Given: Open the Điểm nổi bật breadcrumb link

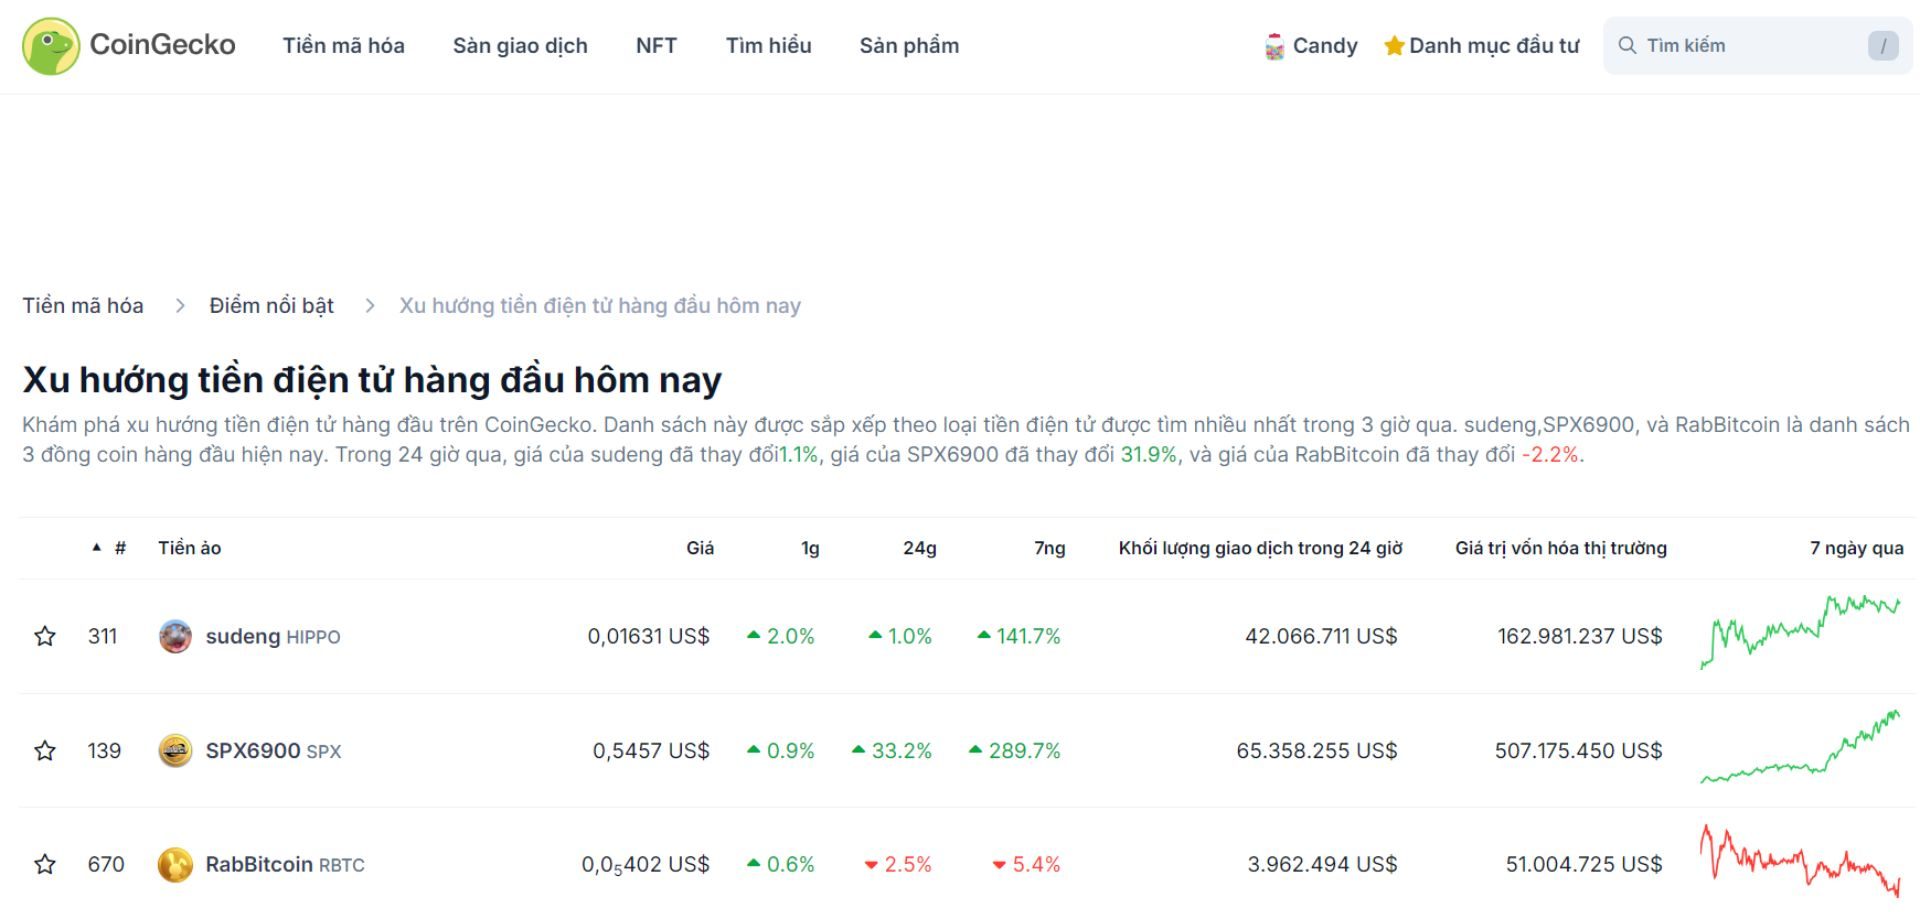Looking at the screenshot, I should coord(271,305).
